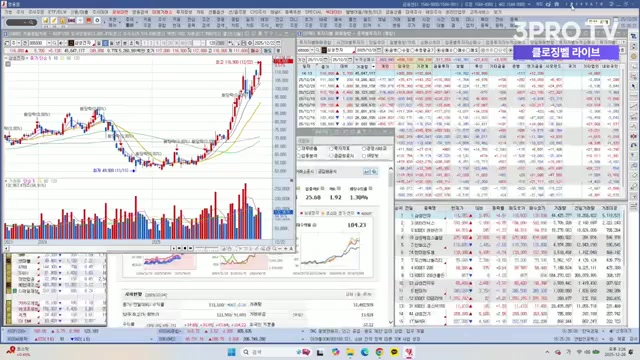The width and height of the screenshot is (640, 360).
Task: Click the pencil note icon in main toolbar
Action: tap(54, 20)
